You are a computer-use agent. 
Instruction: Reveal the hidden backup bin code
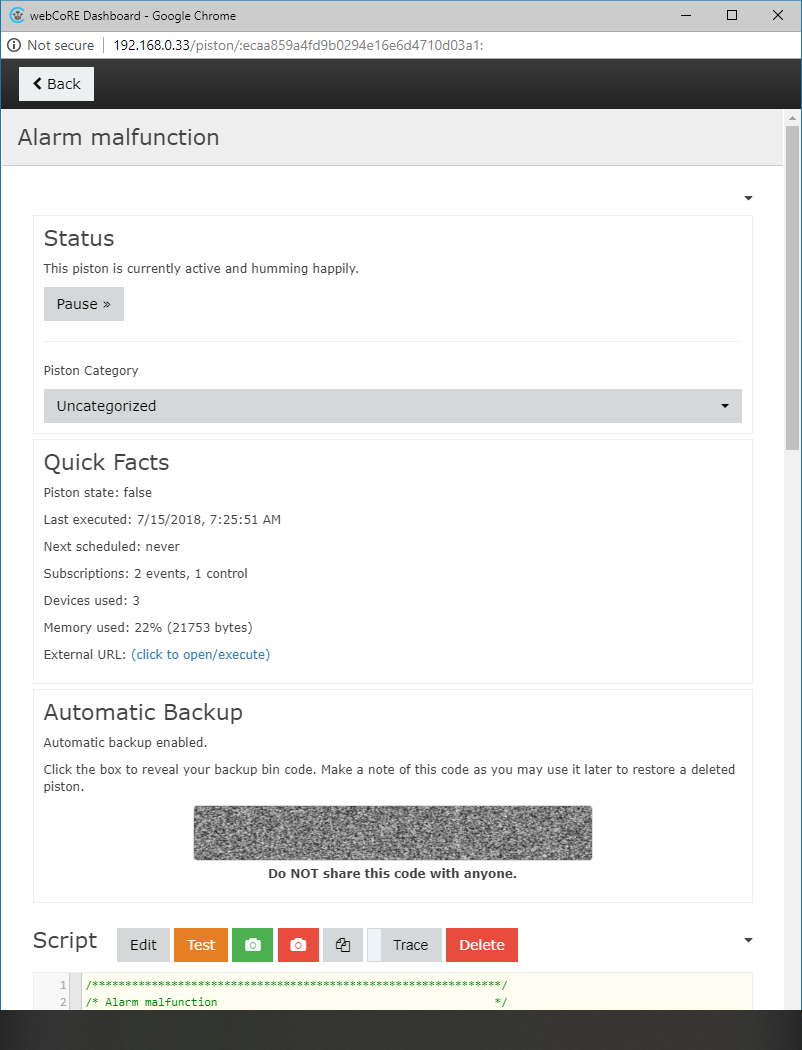(x=392, y=832)
